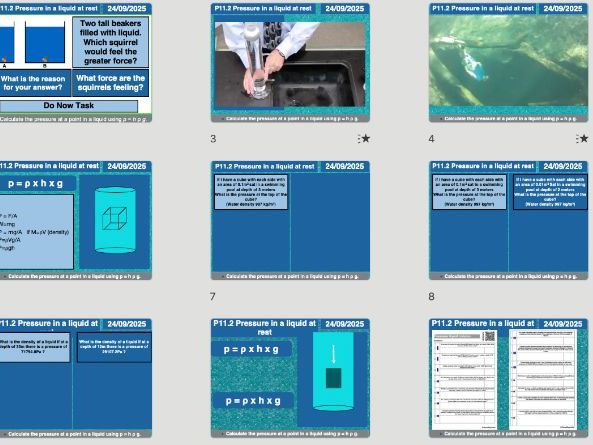Click the animation star icon under slide 4

(x=582, y=139)
